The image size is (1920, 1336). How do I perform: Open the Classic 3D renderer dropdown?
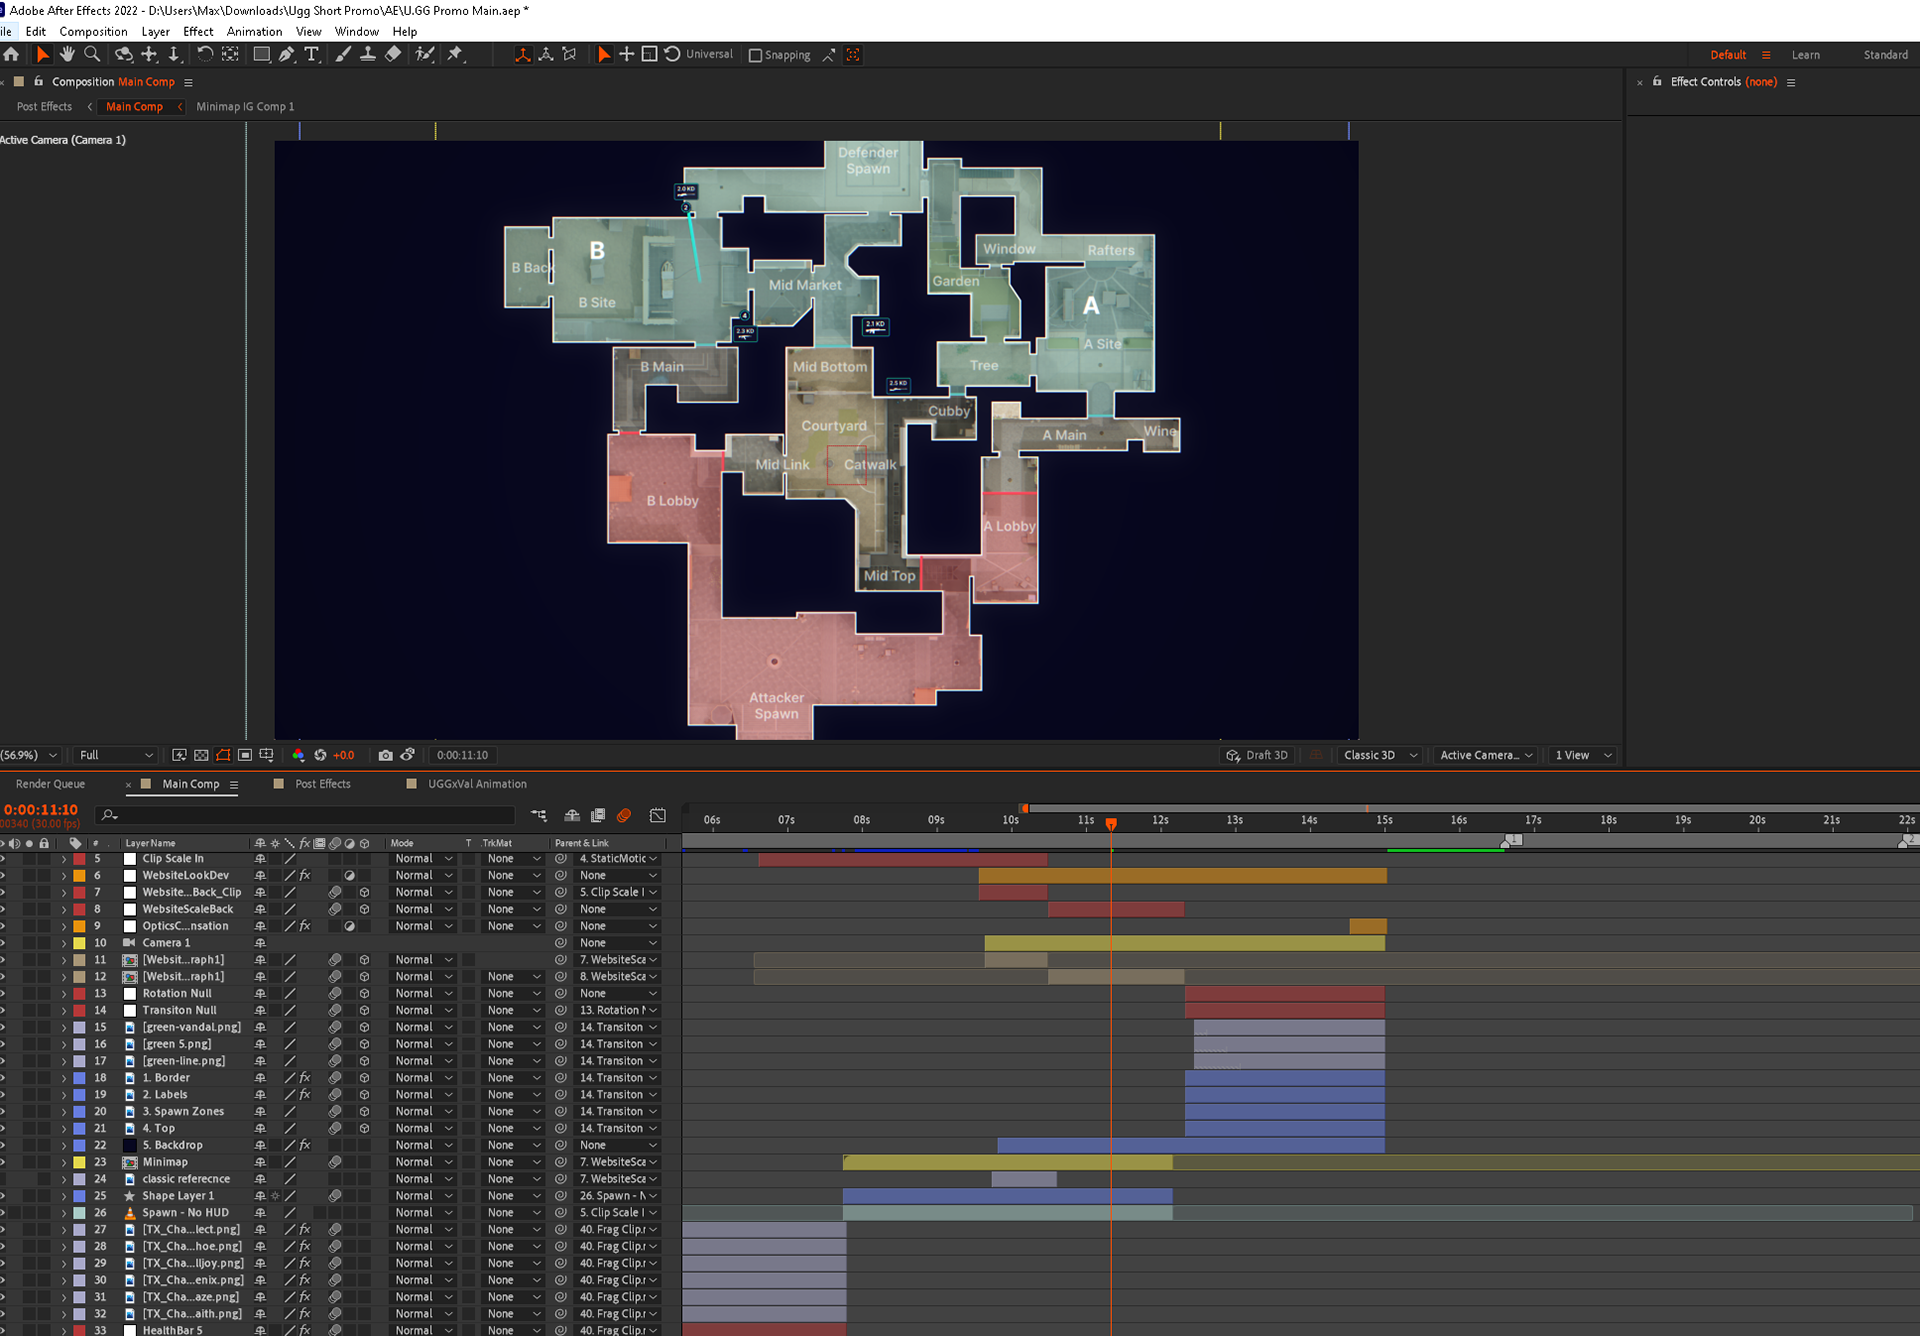(x=1380, y=755)
